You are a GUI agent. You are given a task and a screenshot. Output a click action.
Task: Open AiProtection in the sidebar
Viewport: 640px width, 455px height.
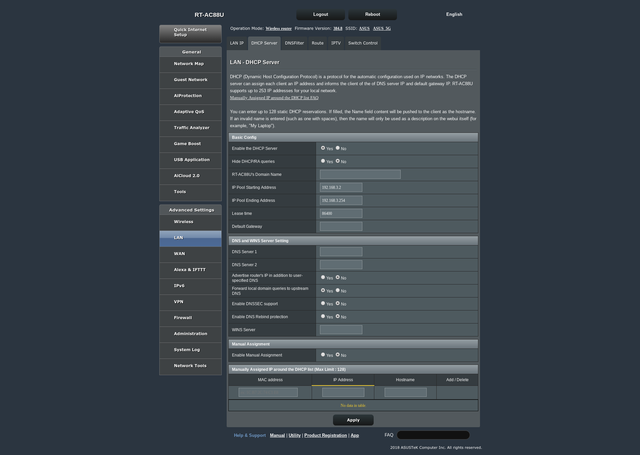coord(190,95)
